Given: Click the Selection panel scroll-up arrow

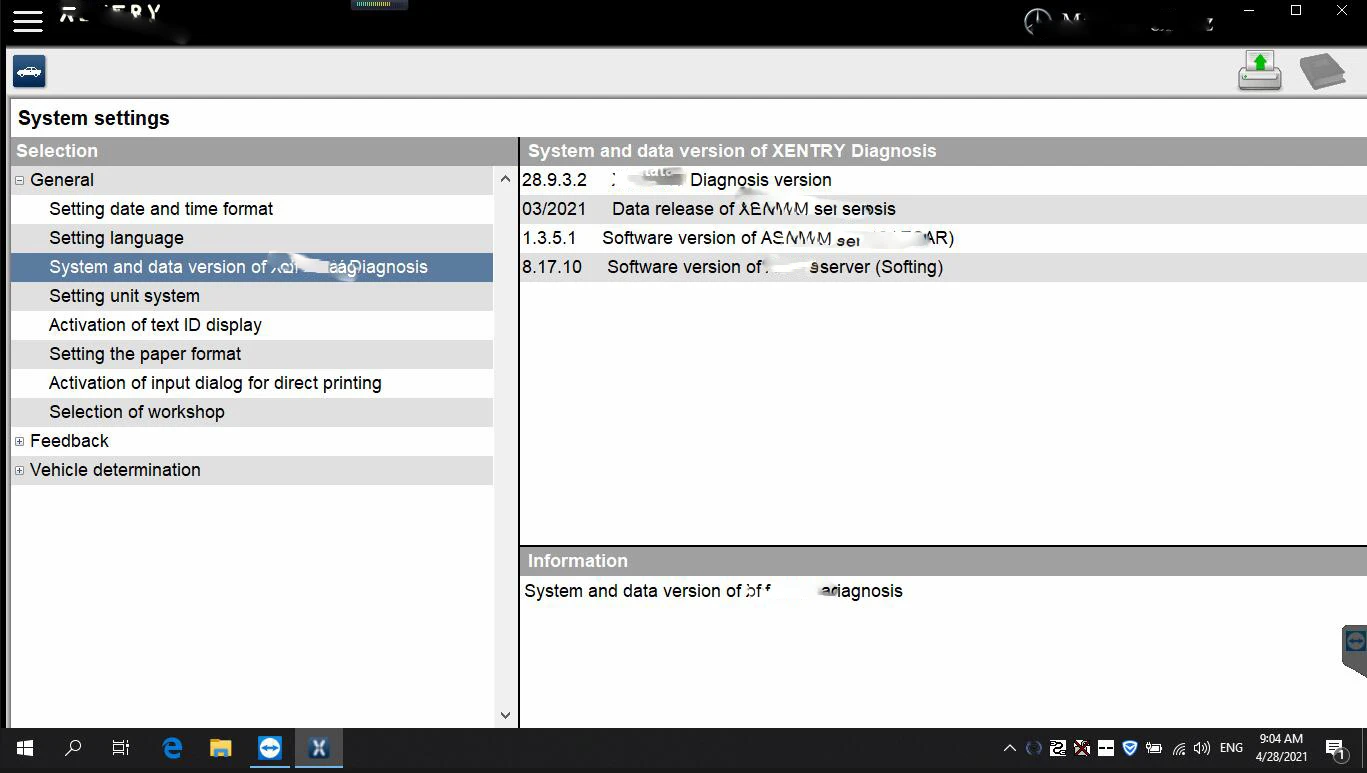Looking at the screenshot, I should 505,180.
